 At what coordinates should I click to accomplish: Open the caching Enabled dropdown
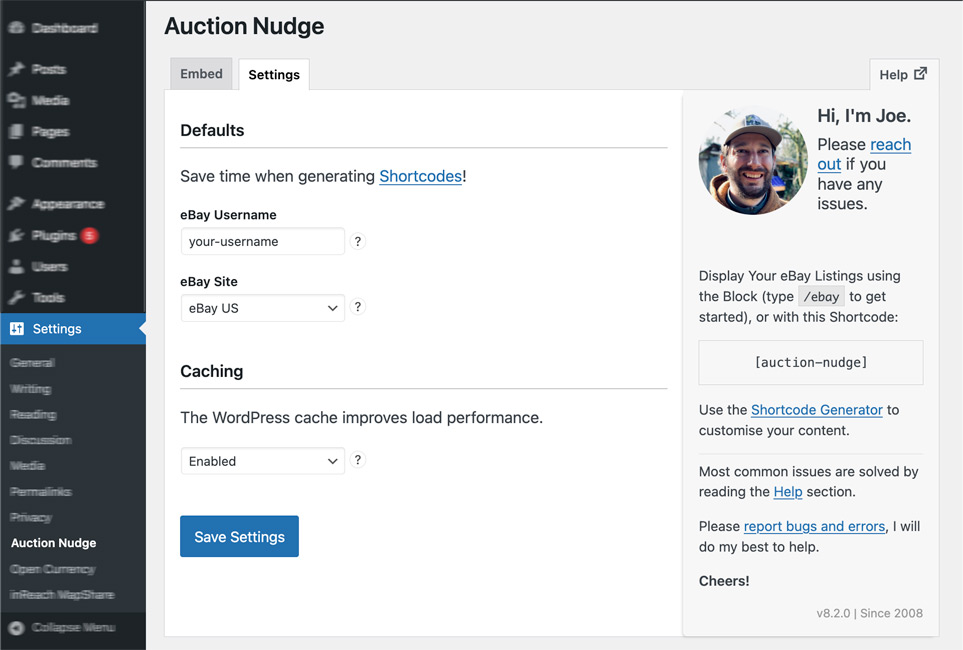(x=262, y=461)
